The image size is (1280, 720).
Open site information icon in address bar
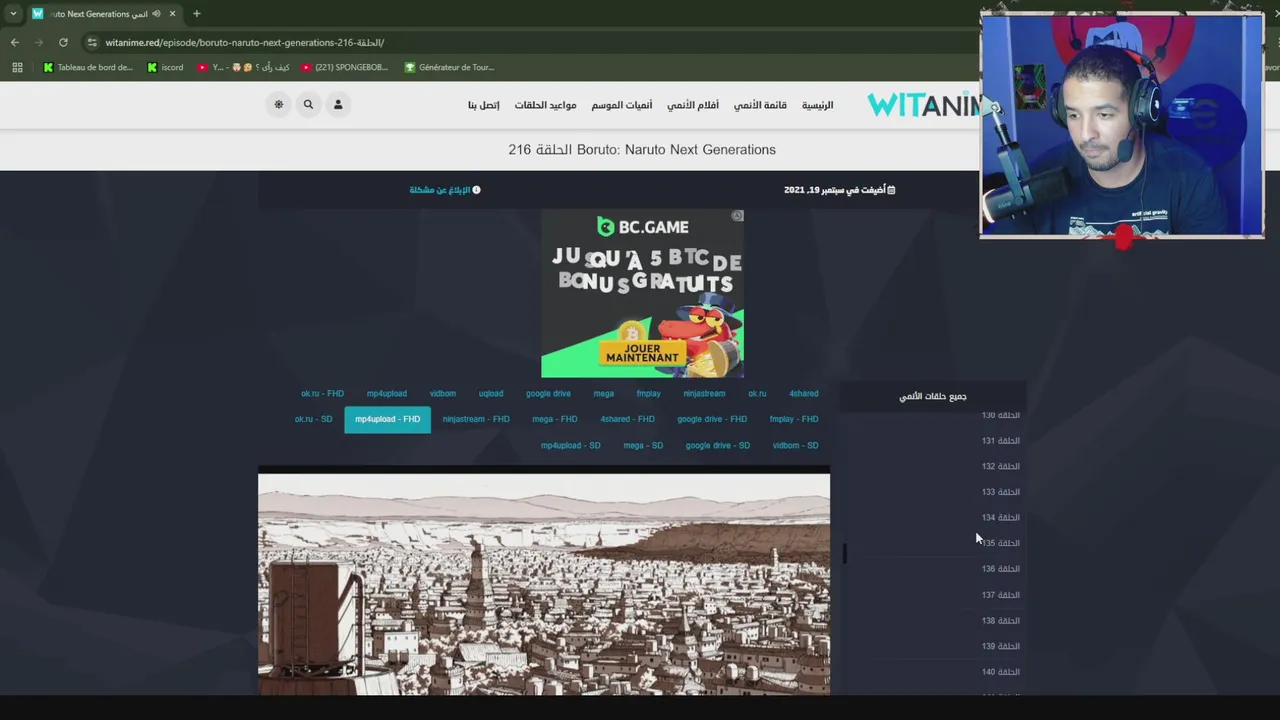pyautogui.click(x=92, y=42)
